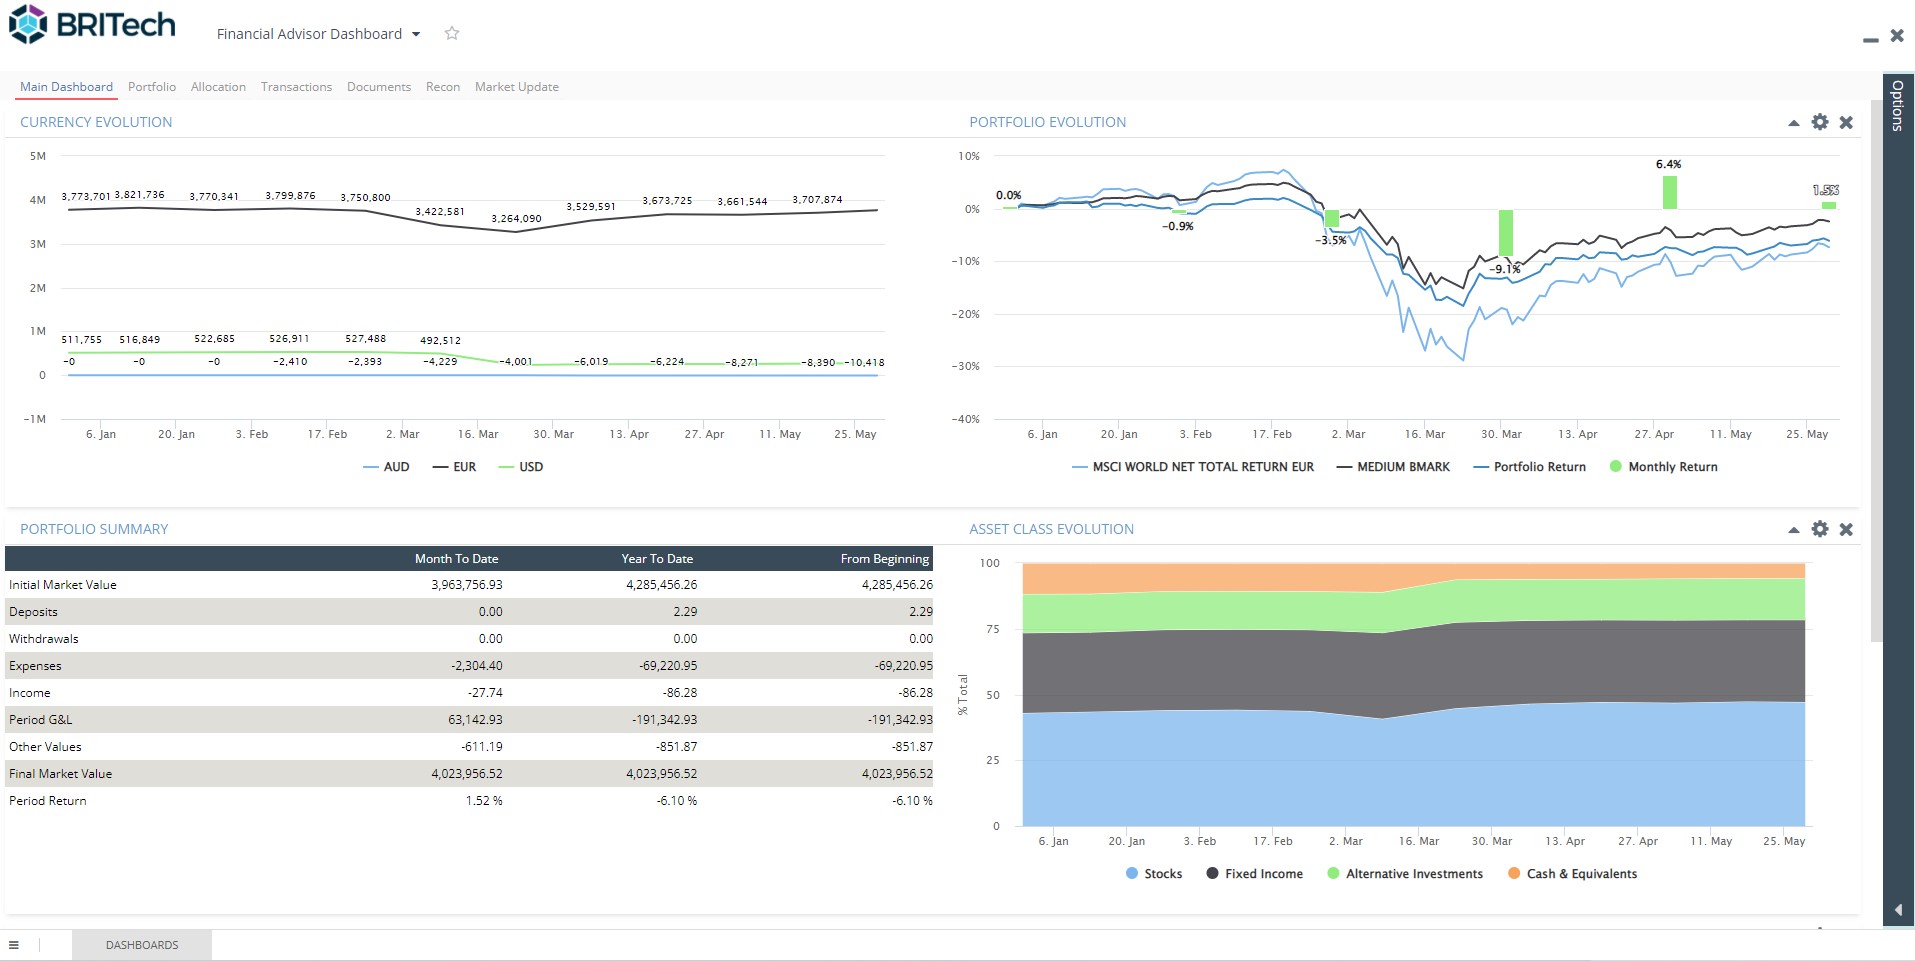Toggle Monthly Return legend series
This screenshot has width=1915, height=961.
[1664, 467]
